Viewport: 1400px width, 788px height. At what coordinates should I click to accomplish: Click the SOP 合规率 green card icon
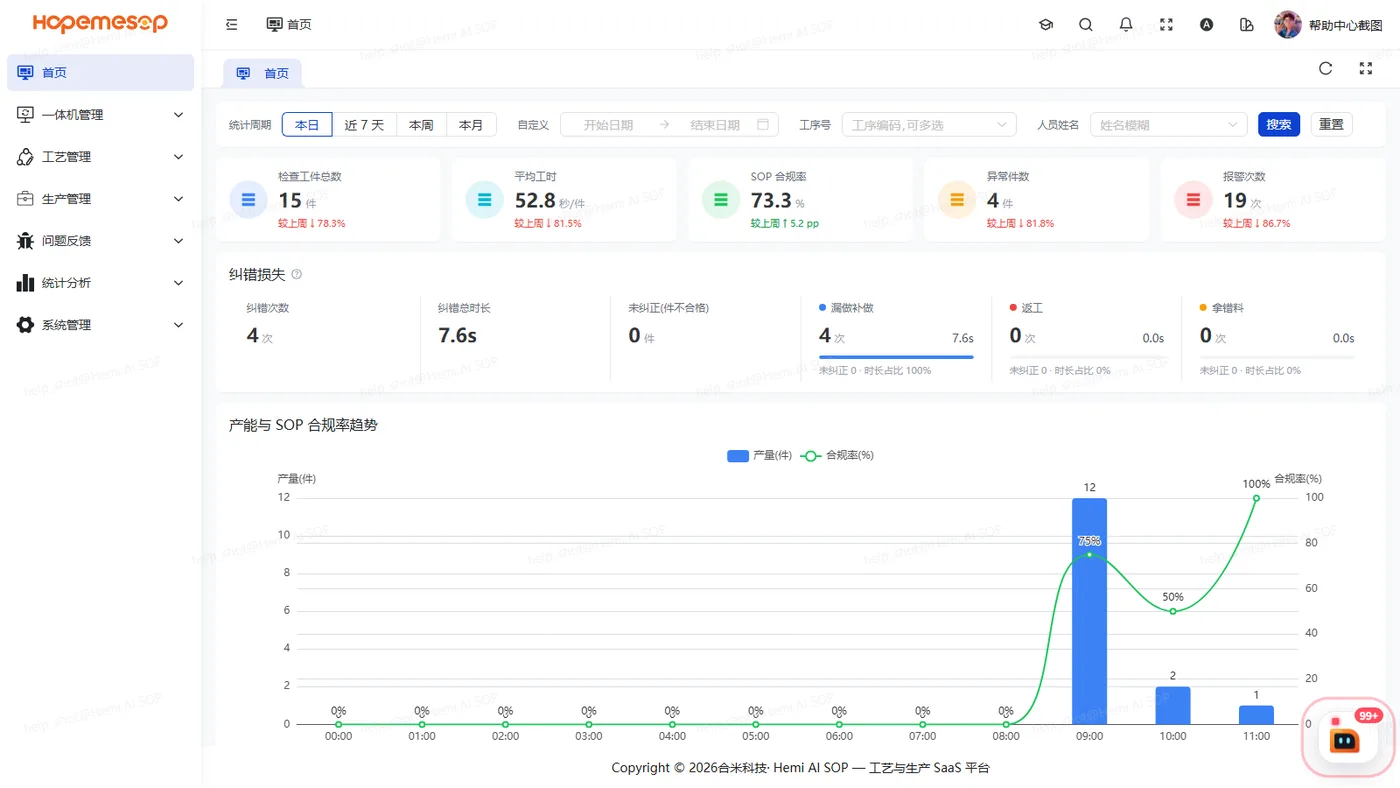tap(721, 200)
